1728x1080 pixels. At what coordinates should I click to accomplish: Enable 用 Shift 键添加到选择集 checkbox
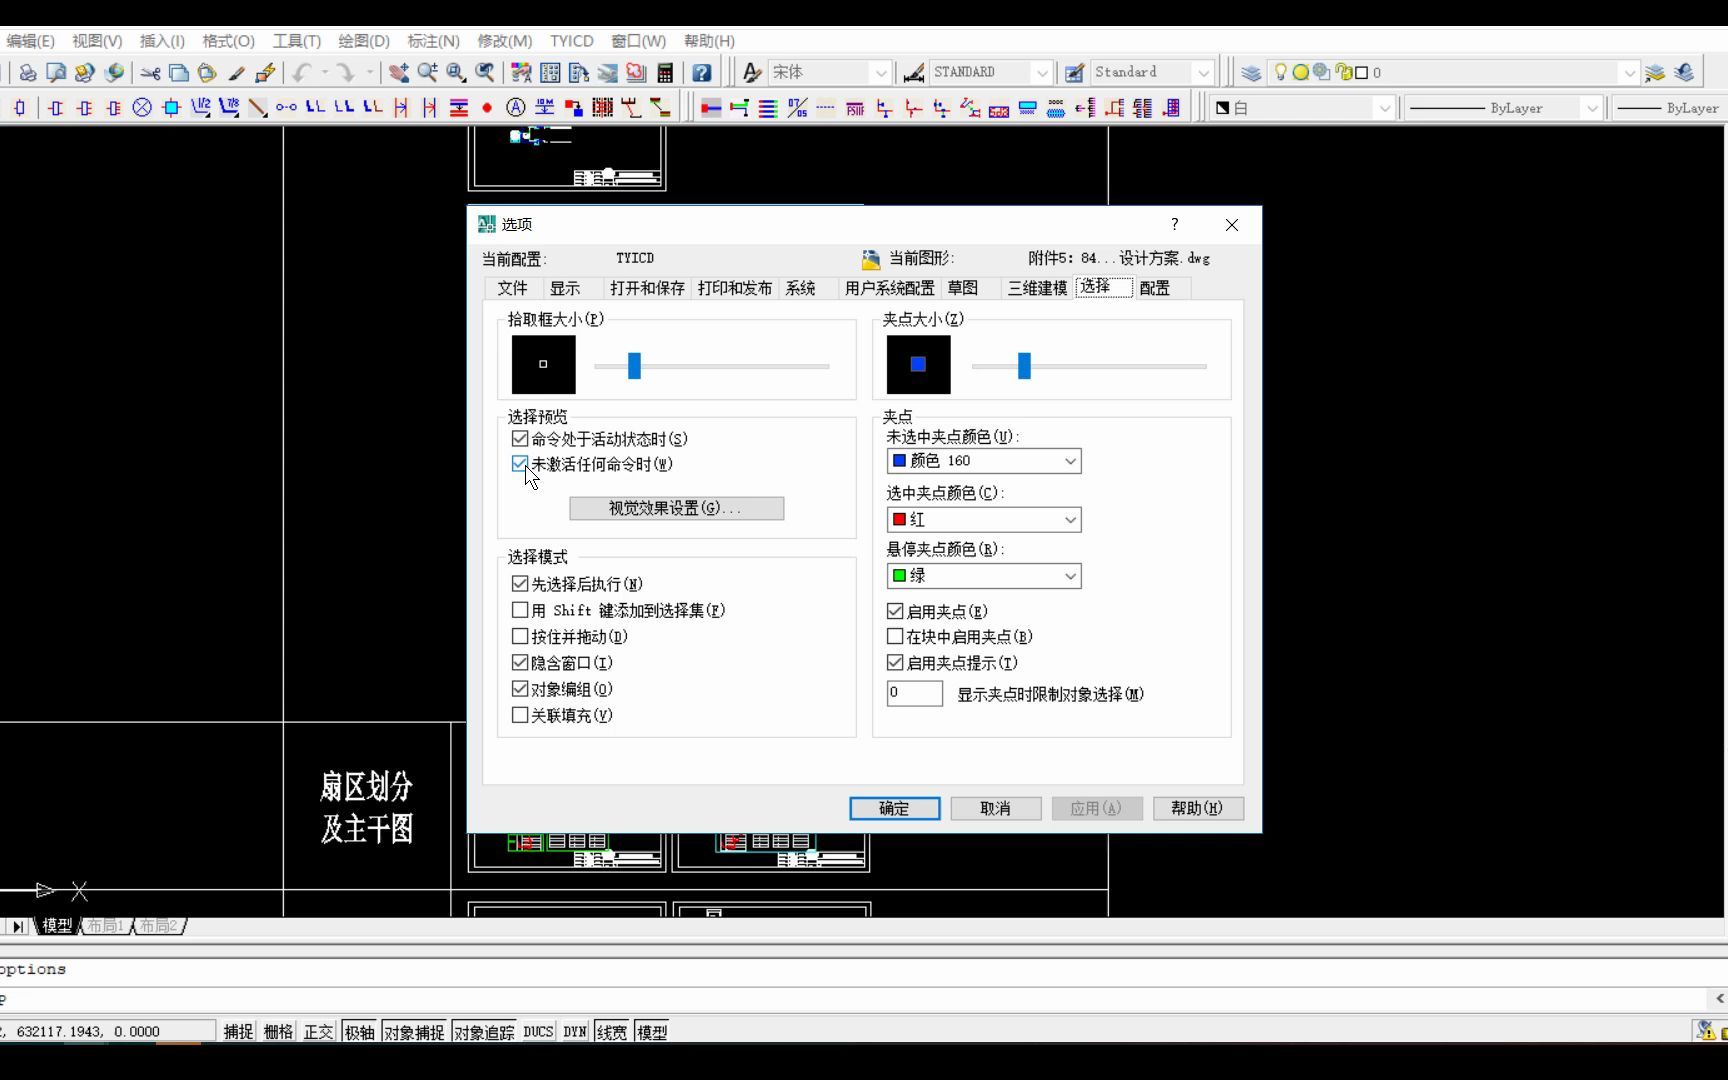tap(520, 610)
